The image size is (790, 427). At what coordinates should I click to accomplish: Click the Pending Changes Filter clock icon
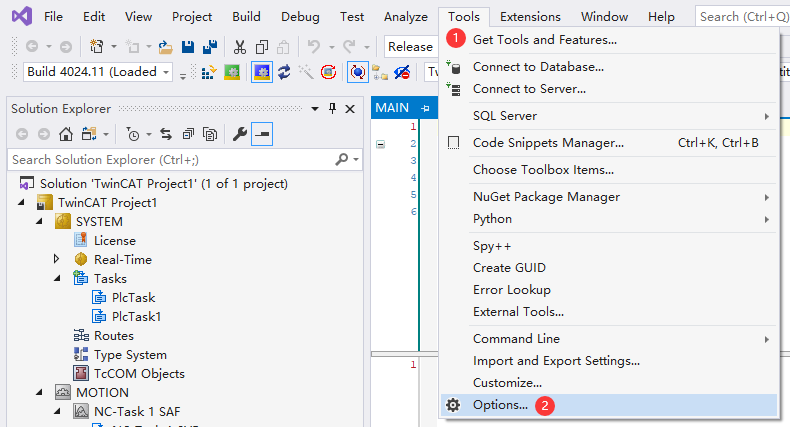[133, 134]
